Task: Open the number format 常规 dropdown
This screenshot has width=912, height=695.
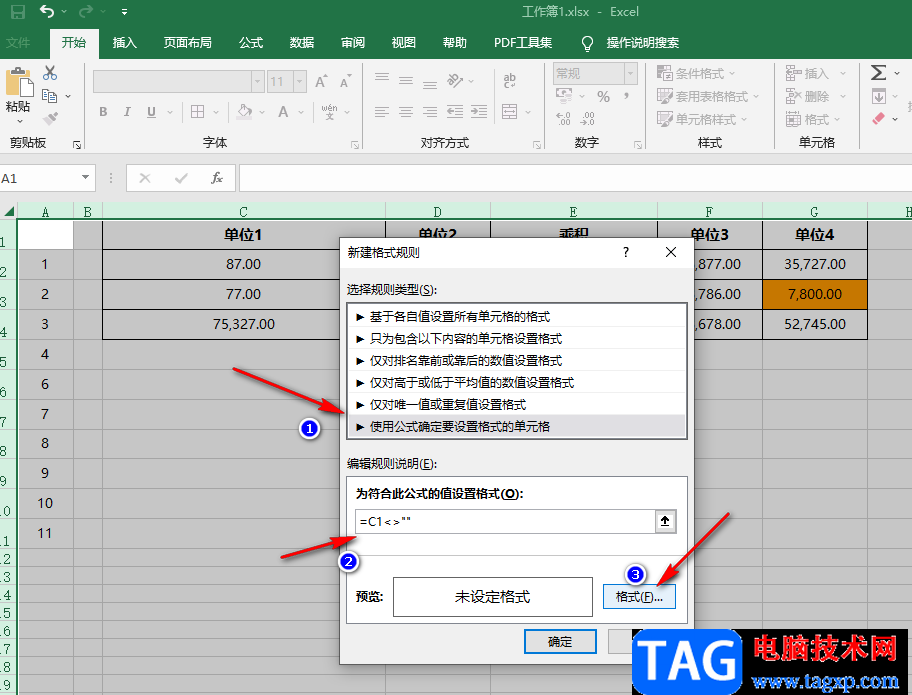Action: 630,74
